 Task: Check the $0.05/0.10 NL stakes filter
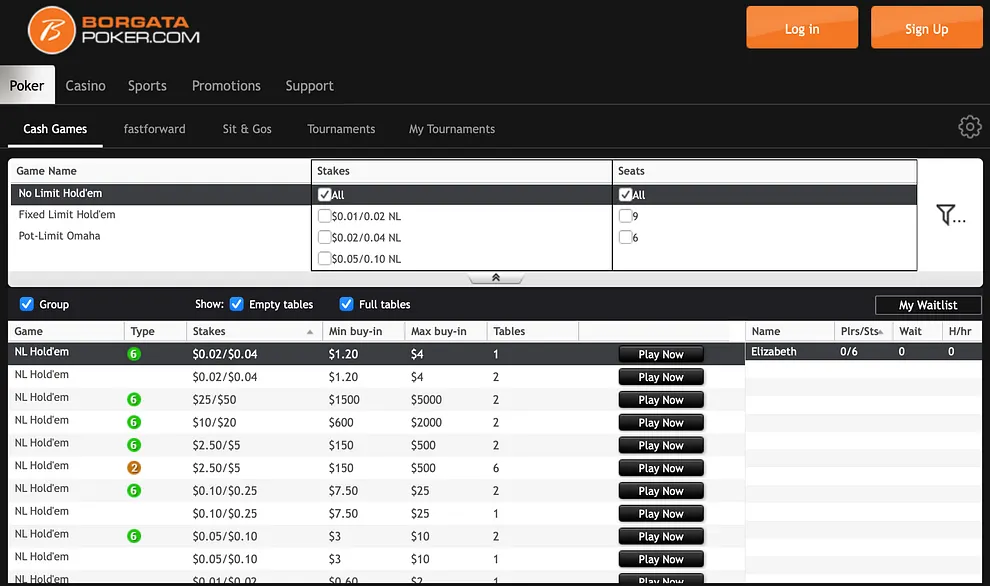coord(325,258)
